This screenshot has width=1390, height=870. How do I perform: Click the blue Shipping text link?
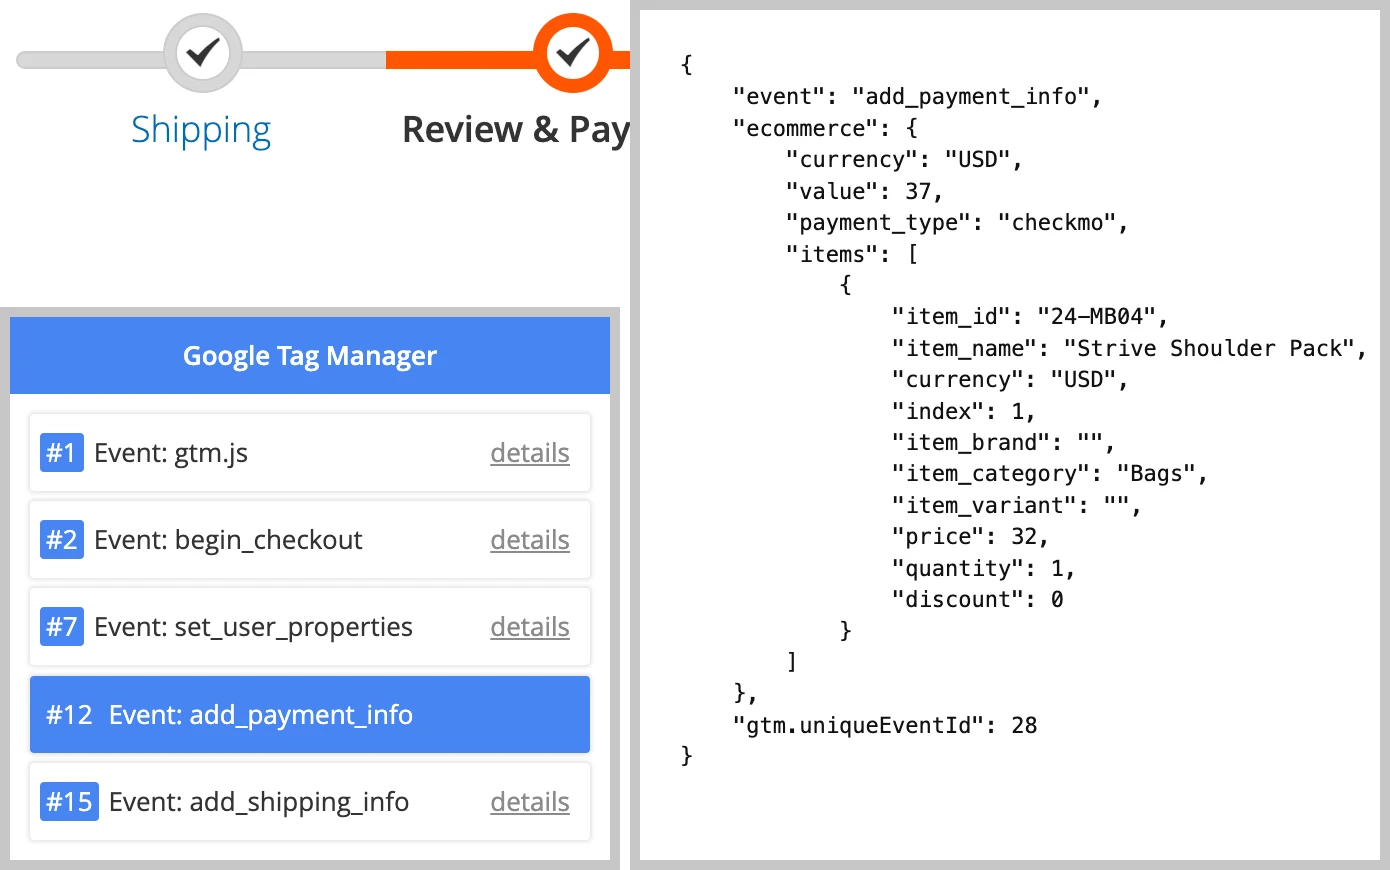tap(201, 129)
